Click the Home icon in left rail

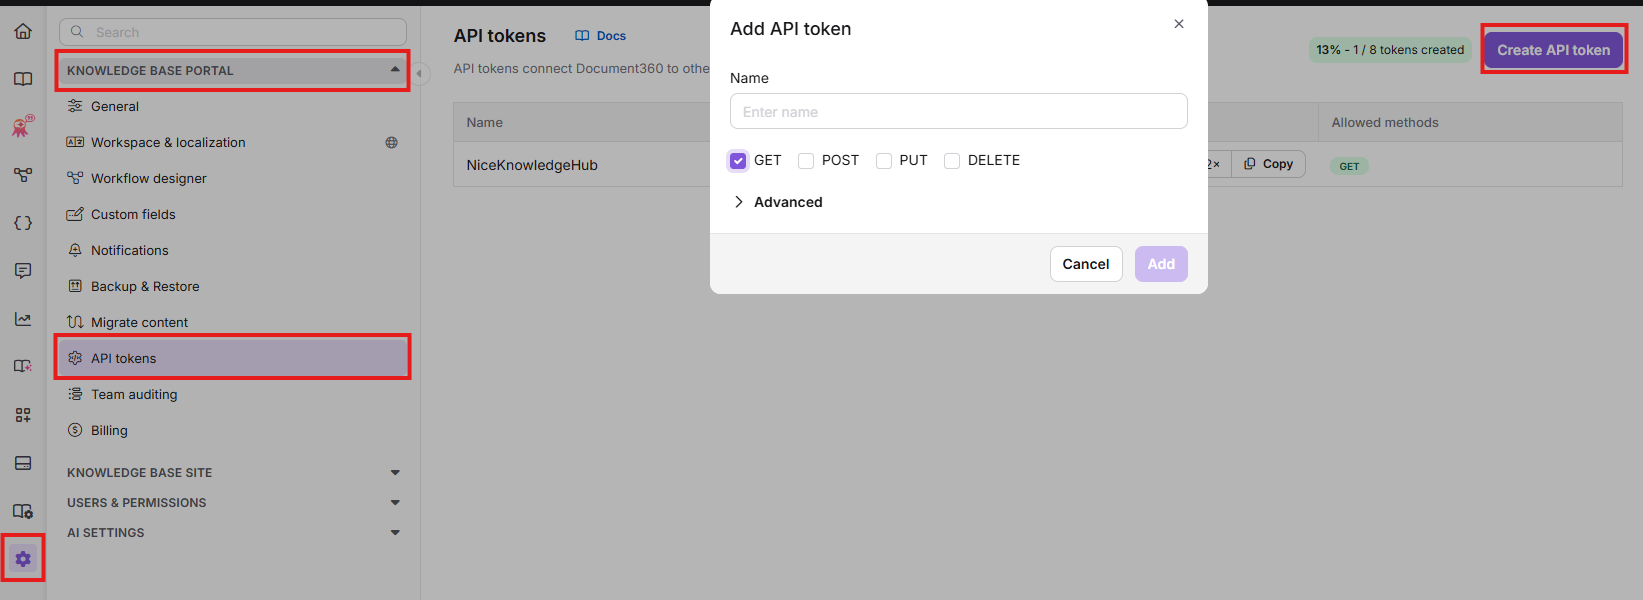pyautogui.click(x=23, y=31)
